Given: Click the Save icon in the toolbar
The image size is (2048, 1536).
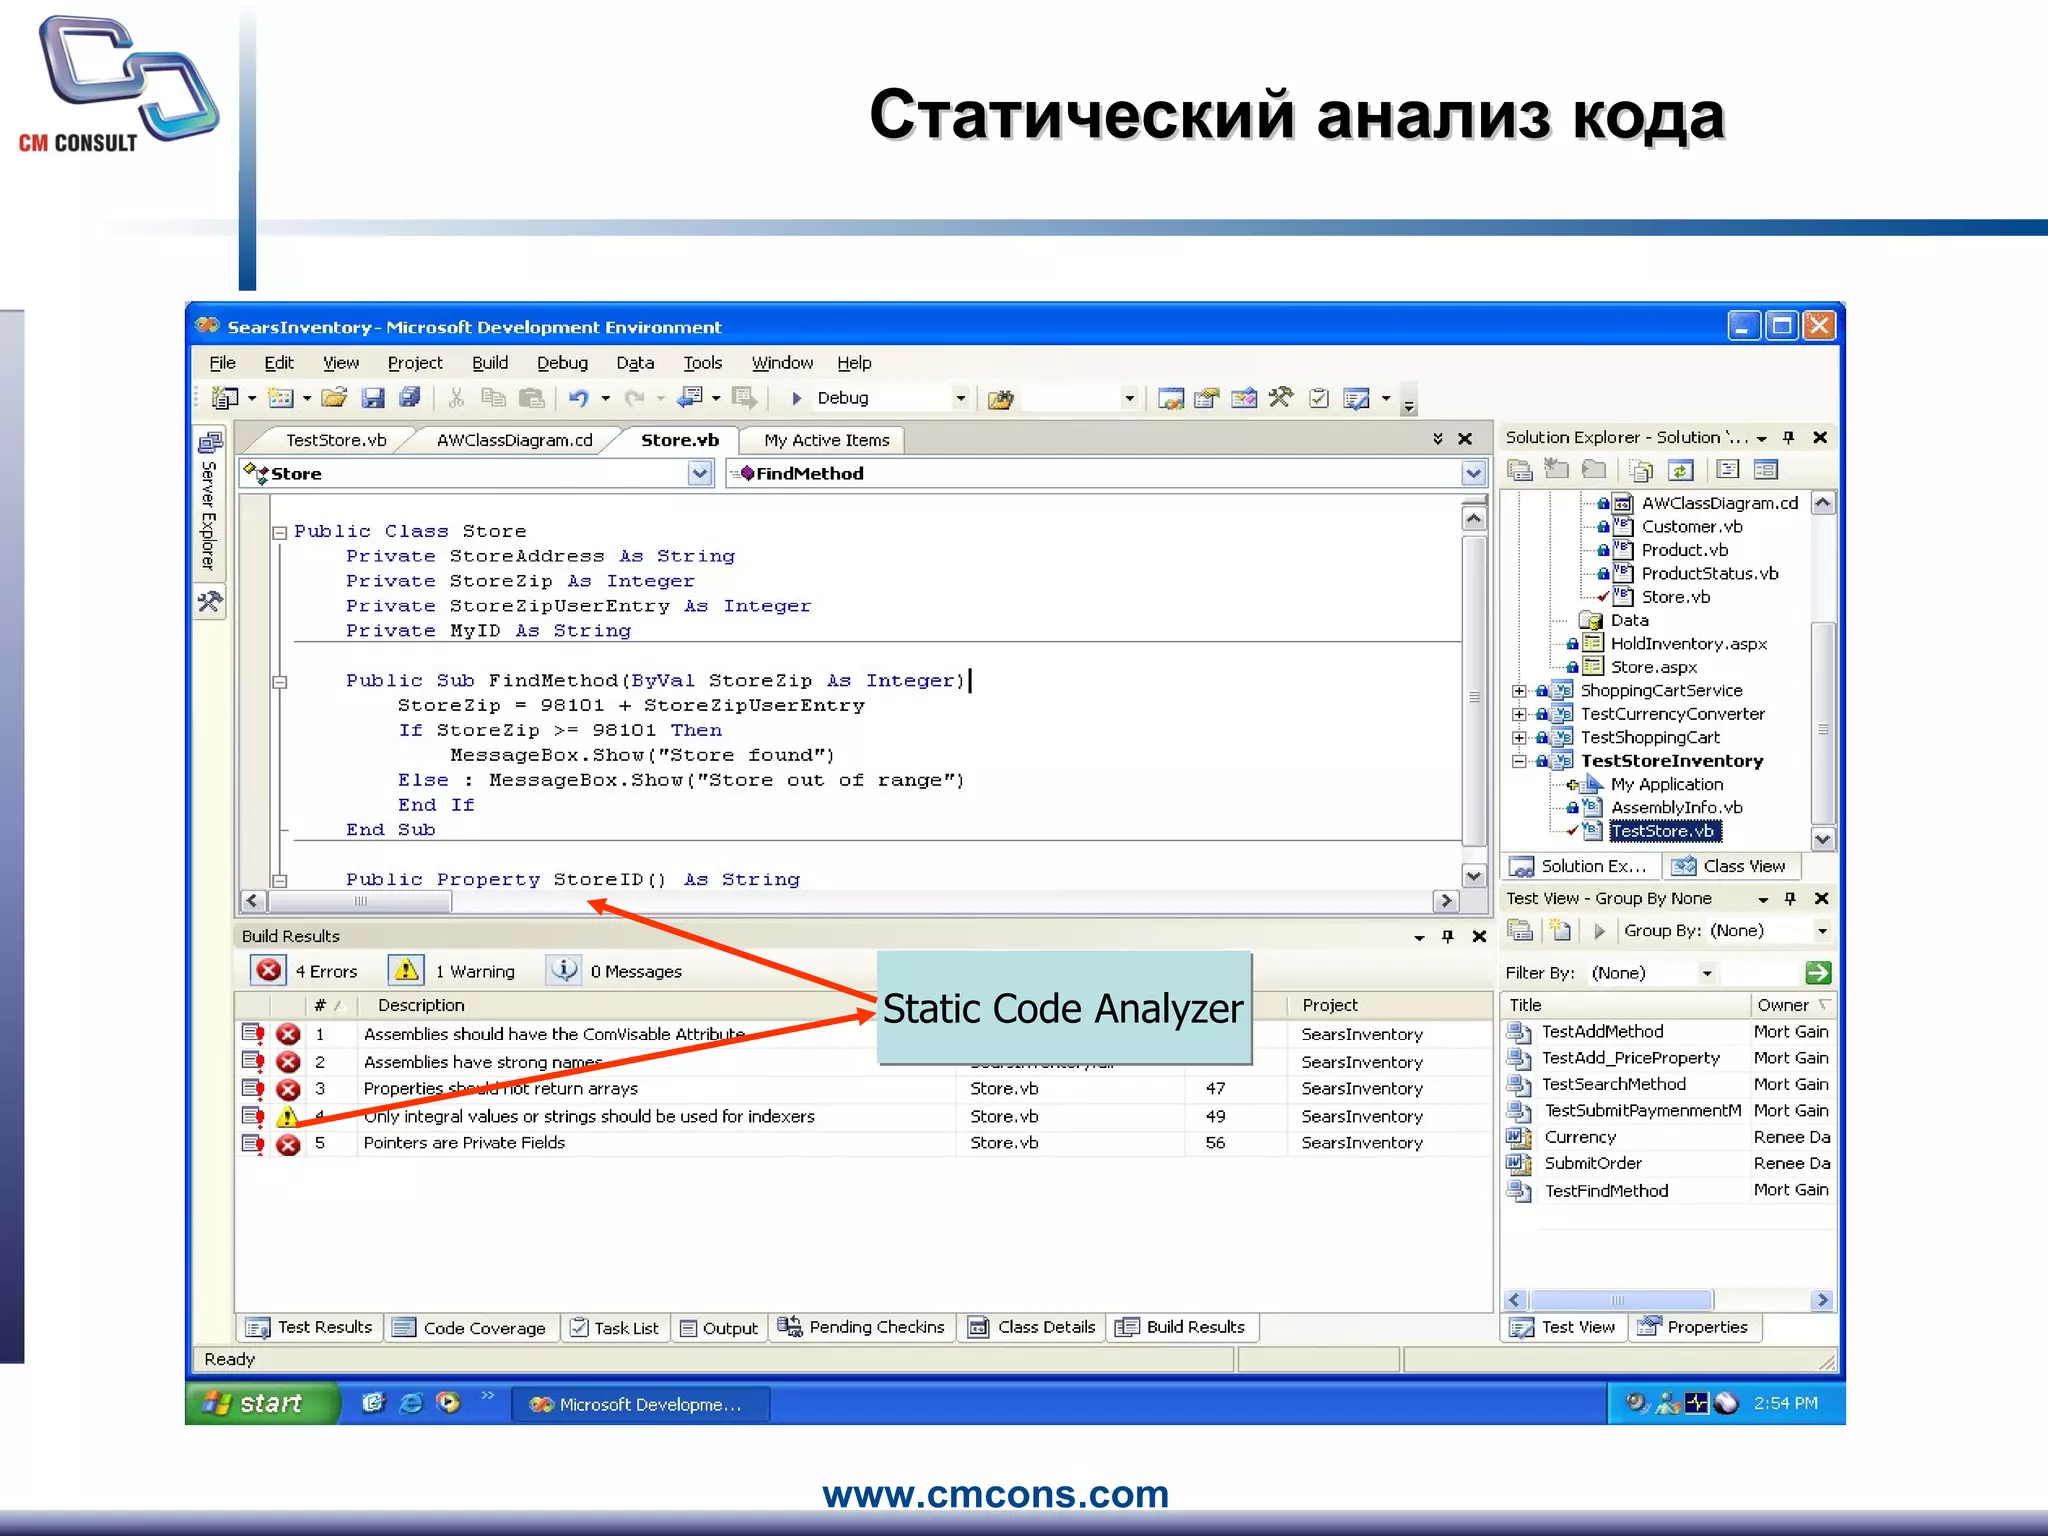Looking at the screenshot, I should [x=372, y=398].
